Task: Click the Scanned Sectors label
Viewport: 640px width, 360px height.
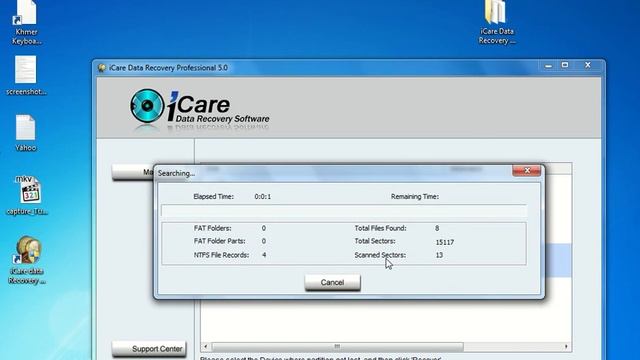Action: point(380,255)
